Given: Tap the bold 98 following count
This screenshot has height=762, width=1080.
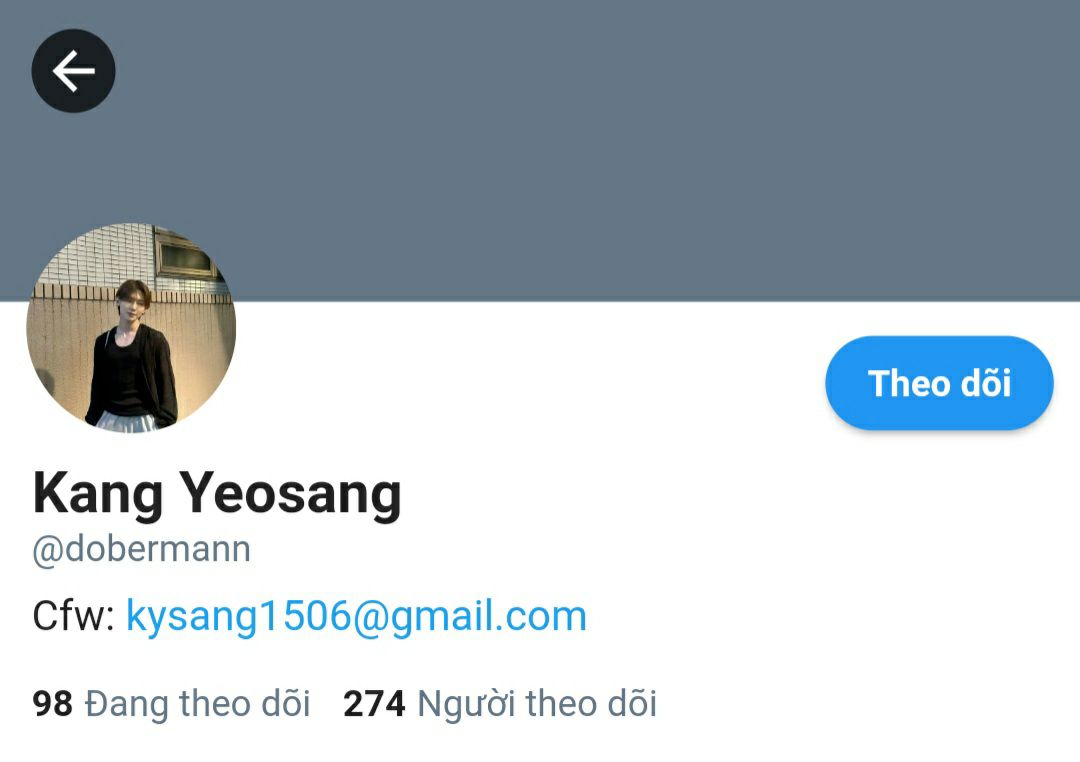Looking at the screenshot, I should click(52, 704).
